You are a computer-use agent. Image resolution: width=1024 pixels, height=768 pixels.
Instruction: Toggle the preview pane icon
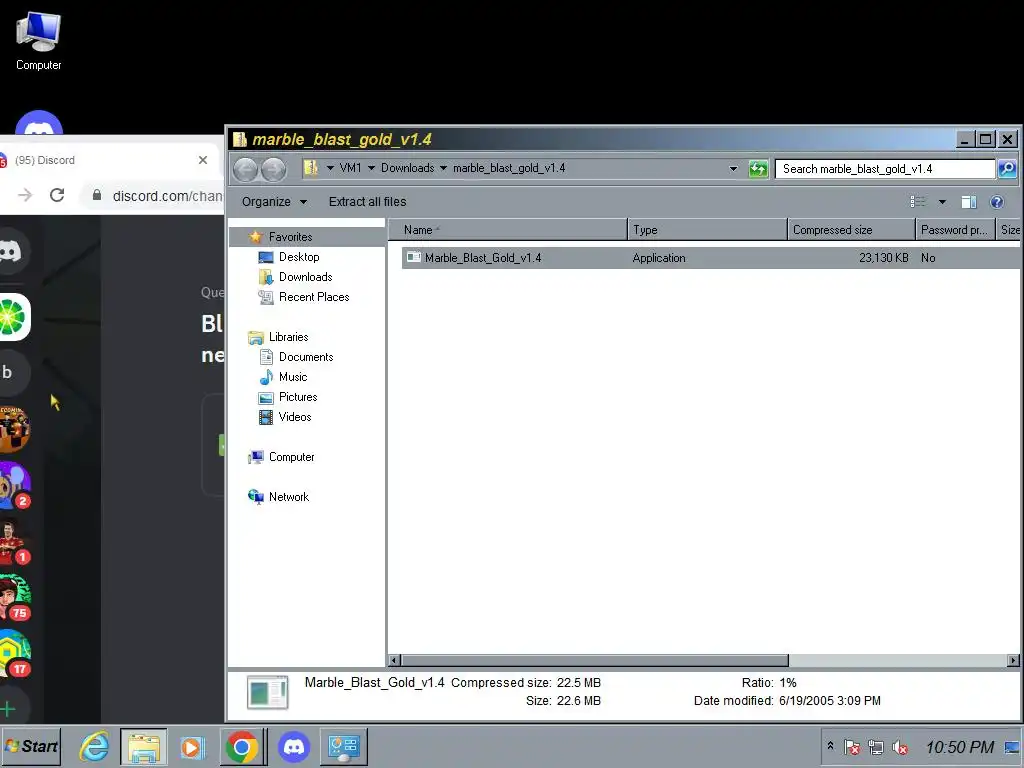click(969, 202)
